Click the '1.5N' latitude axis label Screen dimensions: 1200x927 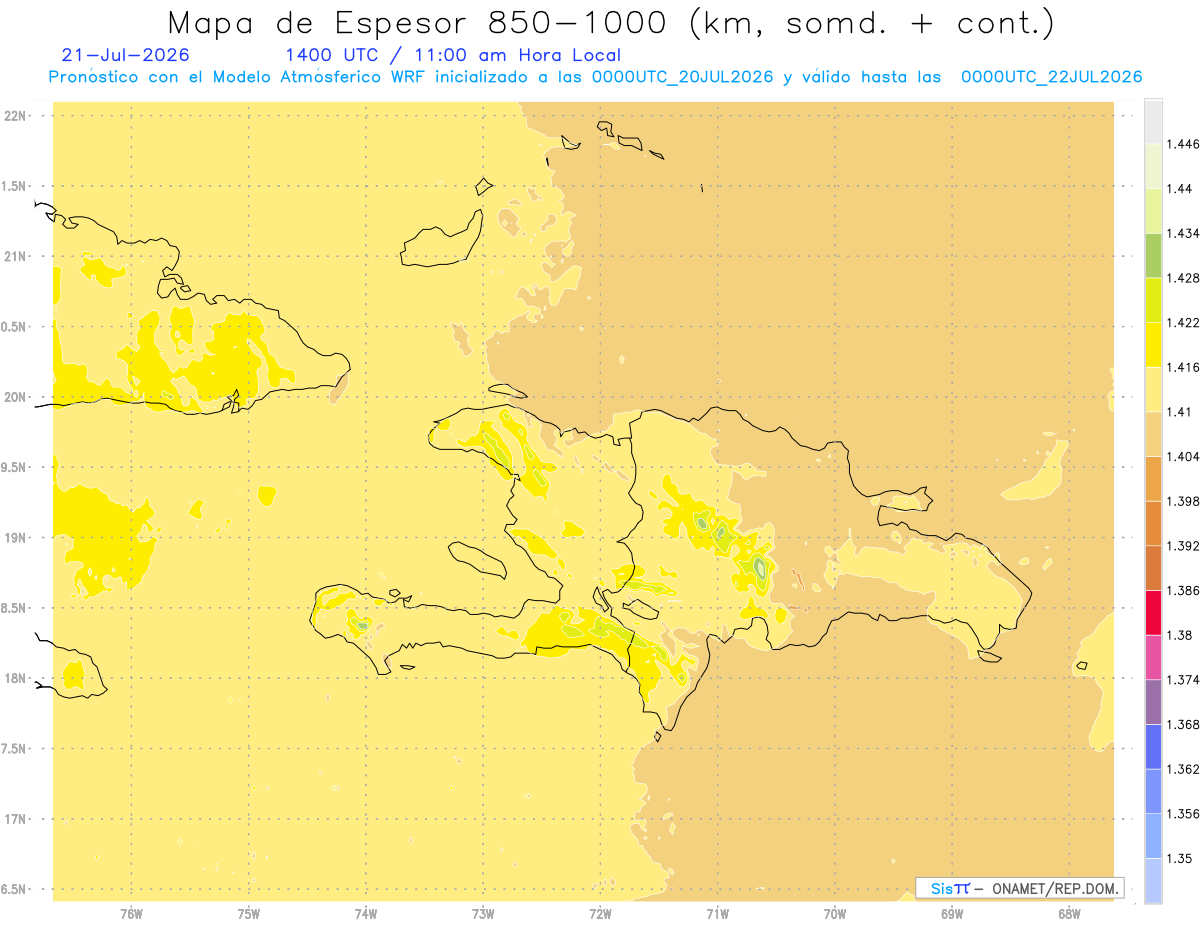[15, 186]
